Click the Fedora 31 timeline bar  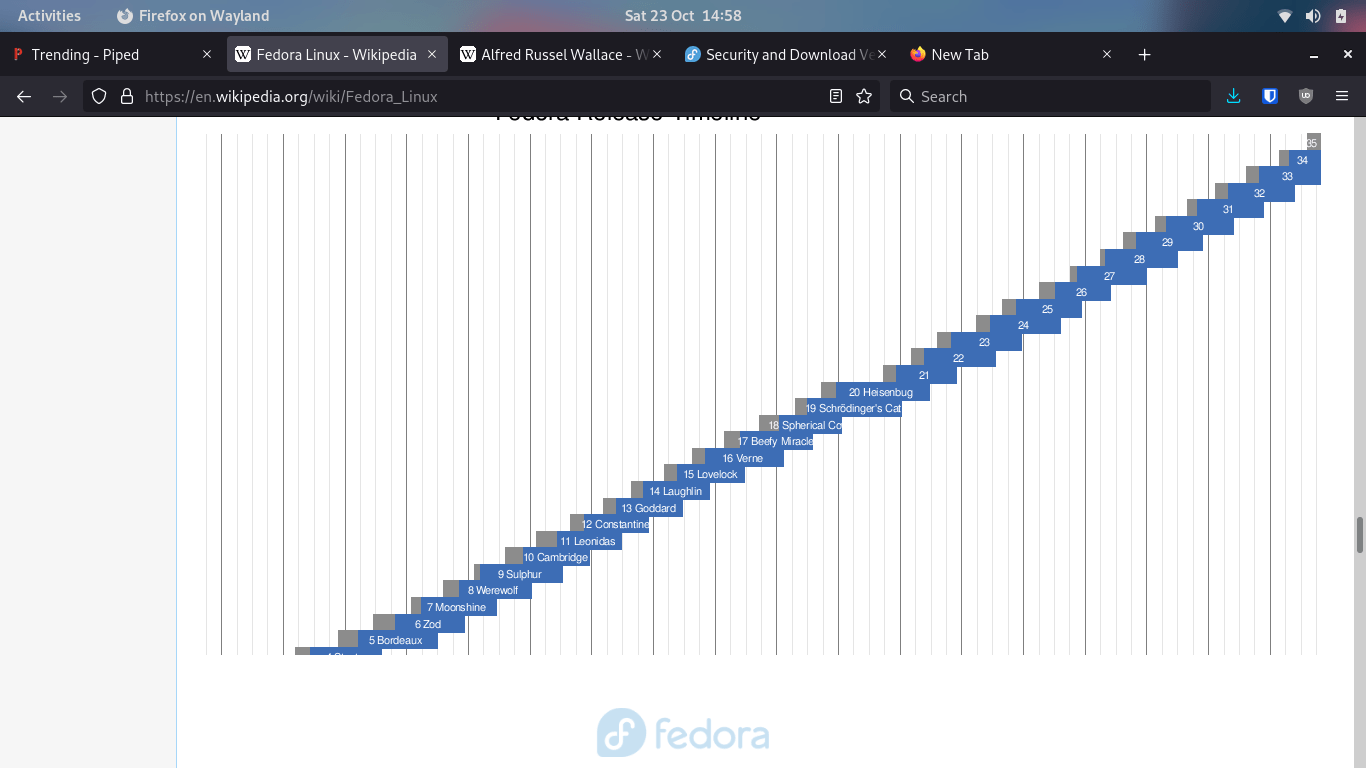[1230, 209]
